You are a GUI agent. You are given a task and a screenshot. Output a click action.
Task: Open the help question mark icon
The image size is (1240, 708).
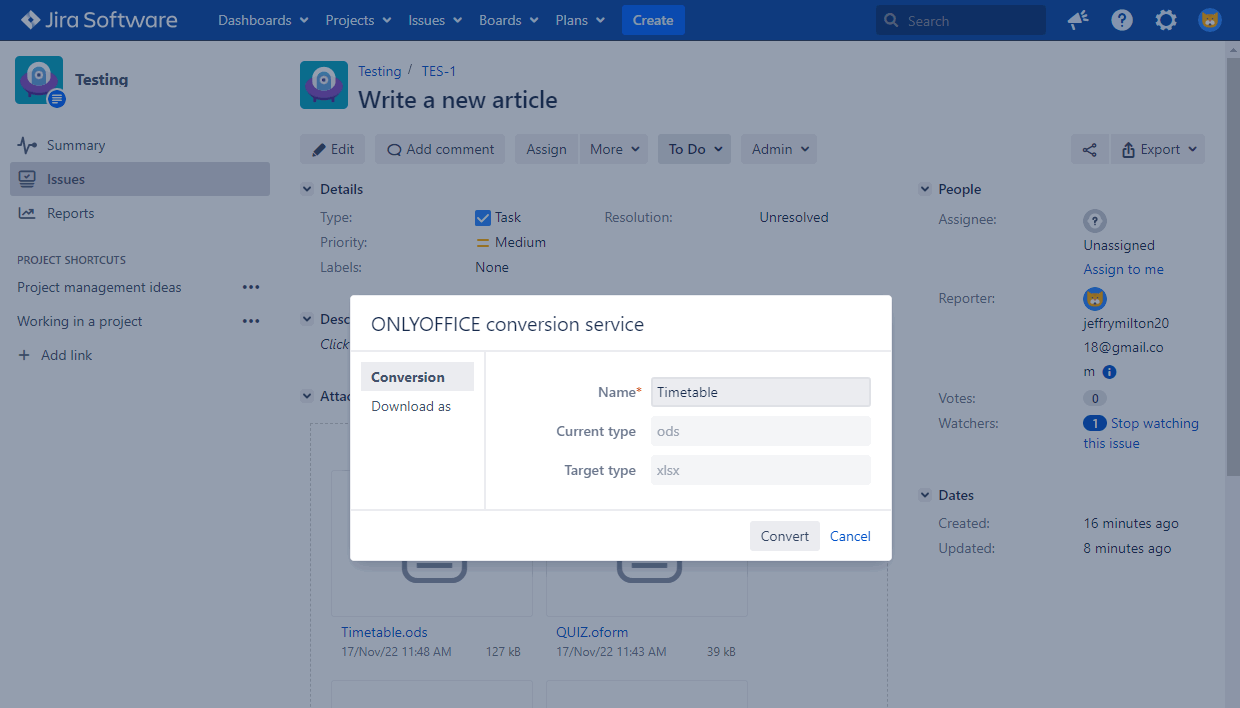click(1122, 20)
